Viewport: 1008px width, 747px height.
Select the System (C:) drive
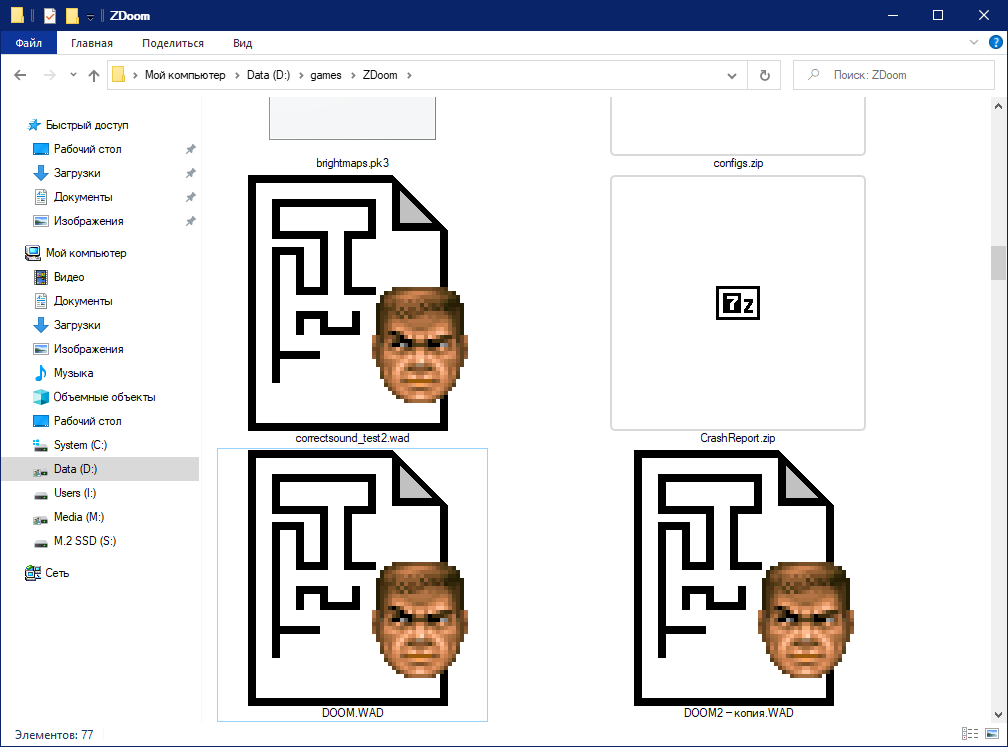[80, 445]
